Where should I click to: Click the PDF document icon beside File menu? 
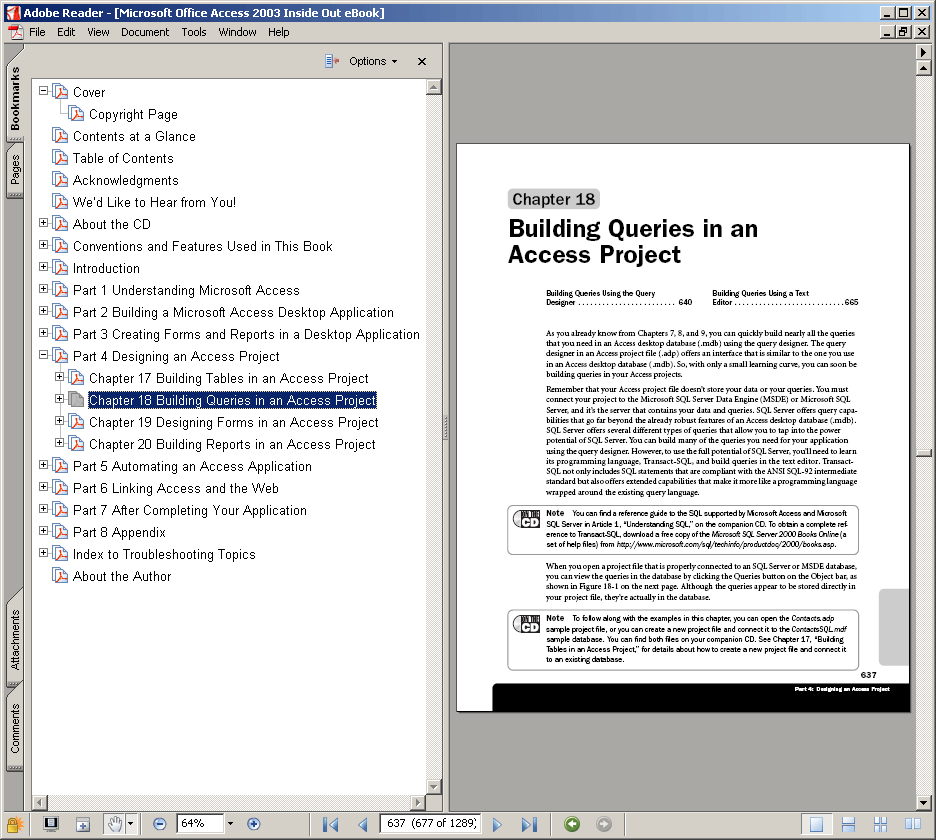[x=16, y=32]
